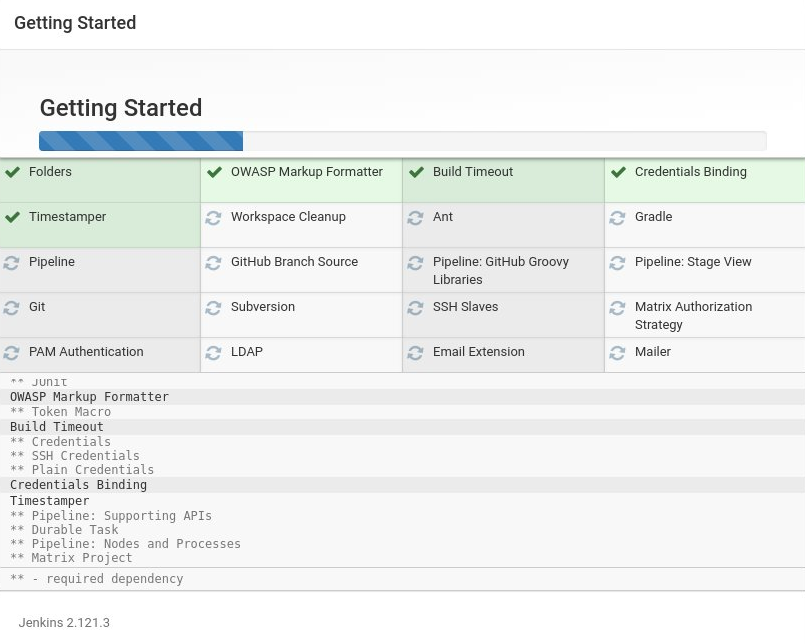Select the '** Plain Credentials' log line
This screenshot has width=805, height=644.
(82, 469)
